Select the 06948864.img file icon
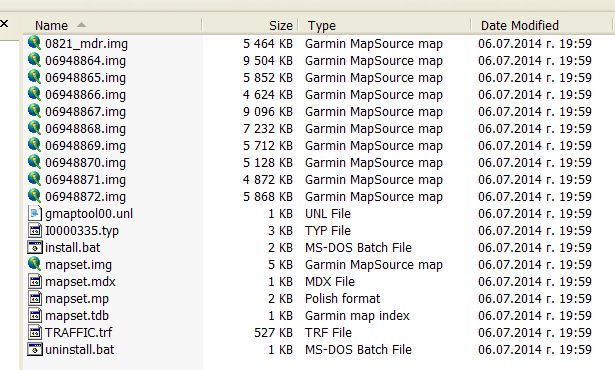 [35, 60]
